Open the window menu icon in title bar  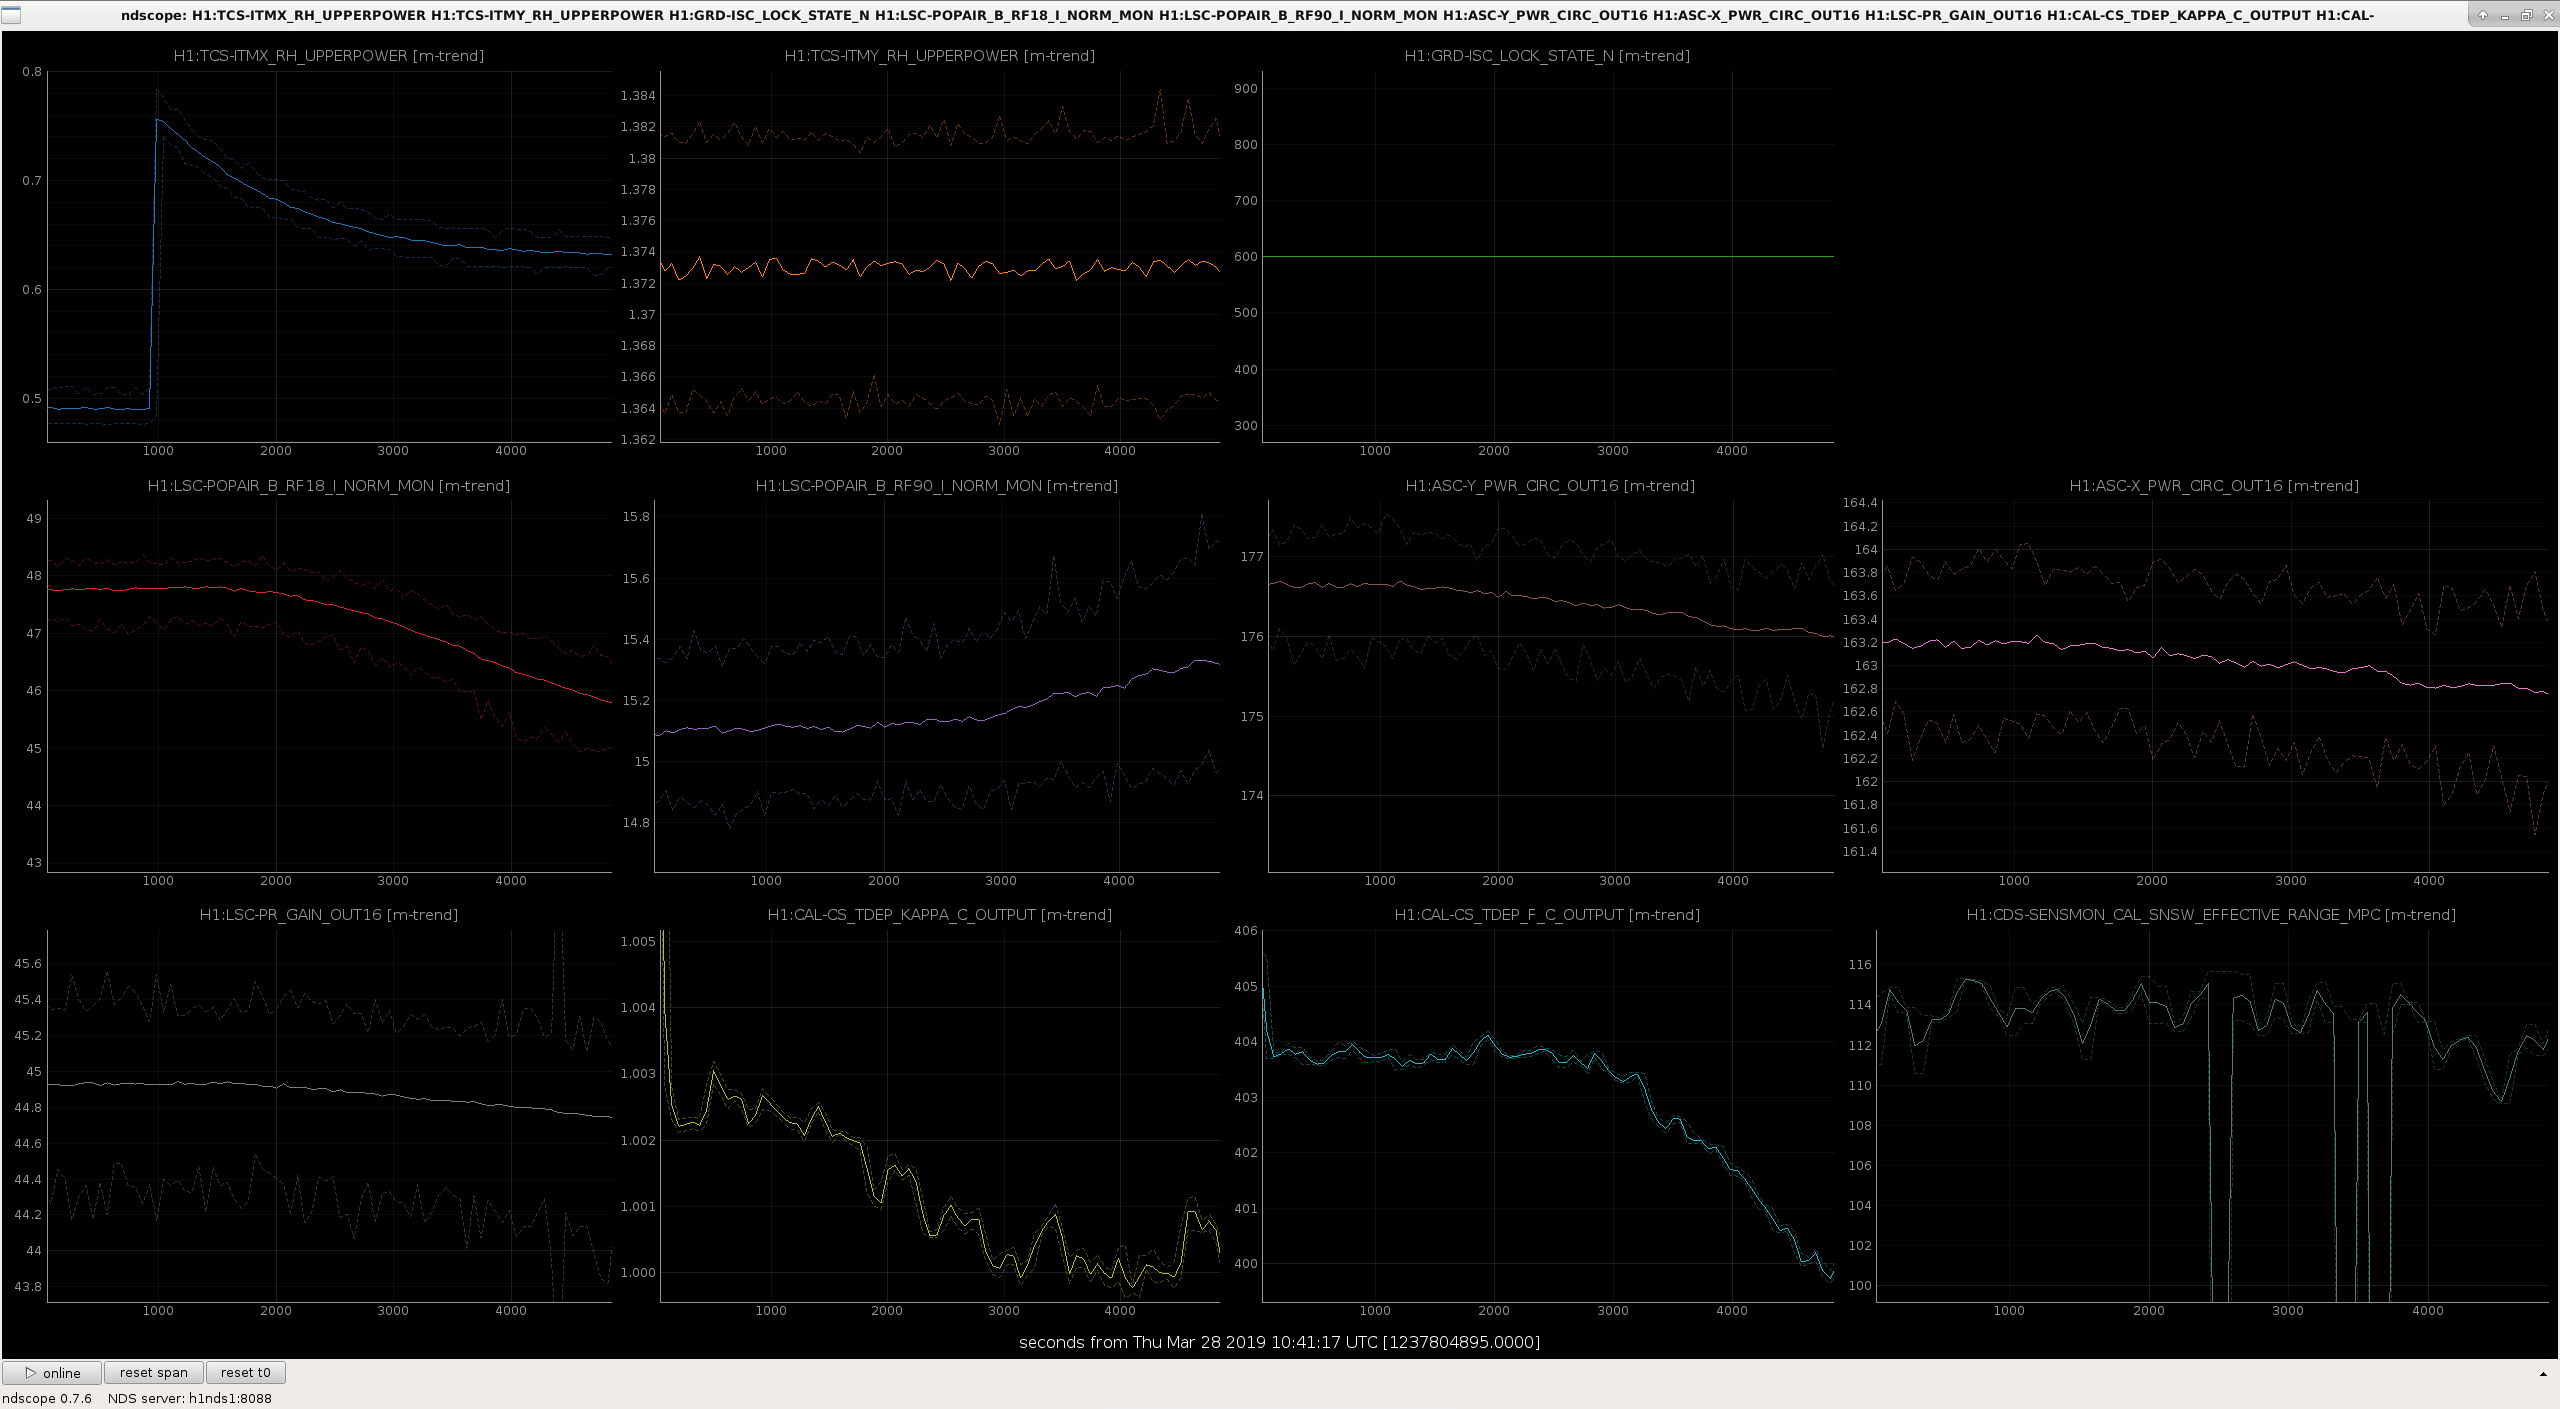[11, 15]
